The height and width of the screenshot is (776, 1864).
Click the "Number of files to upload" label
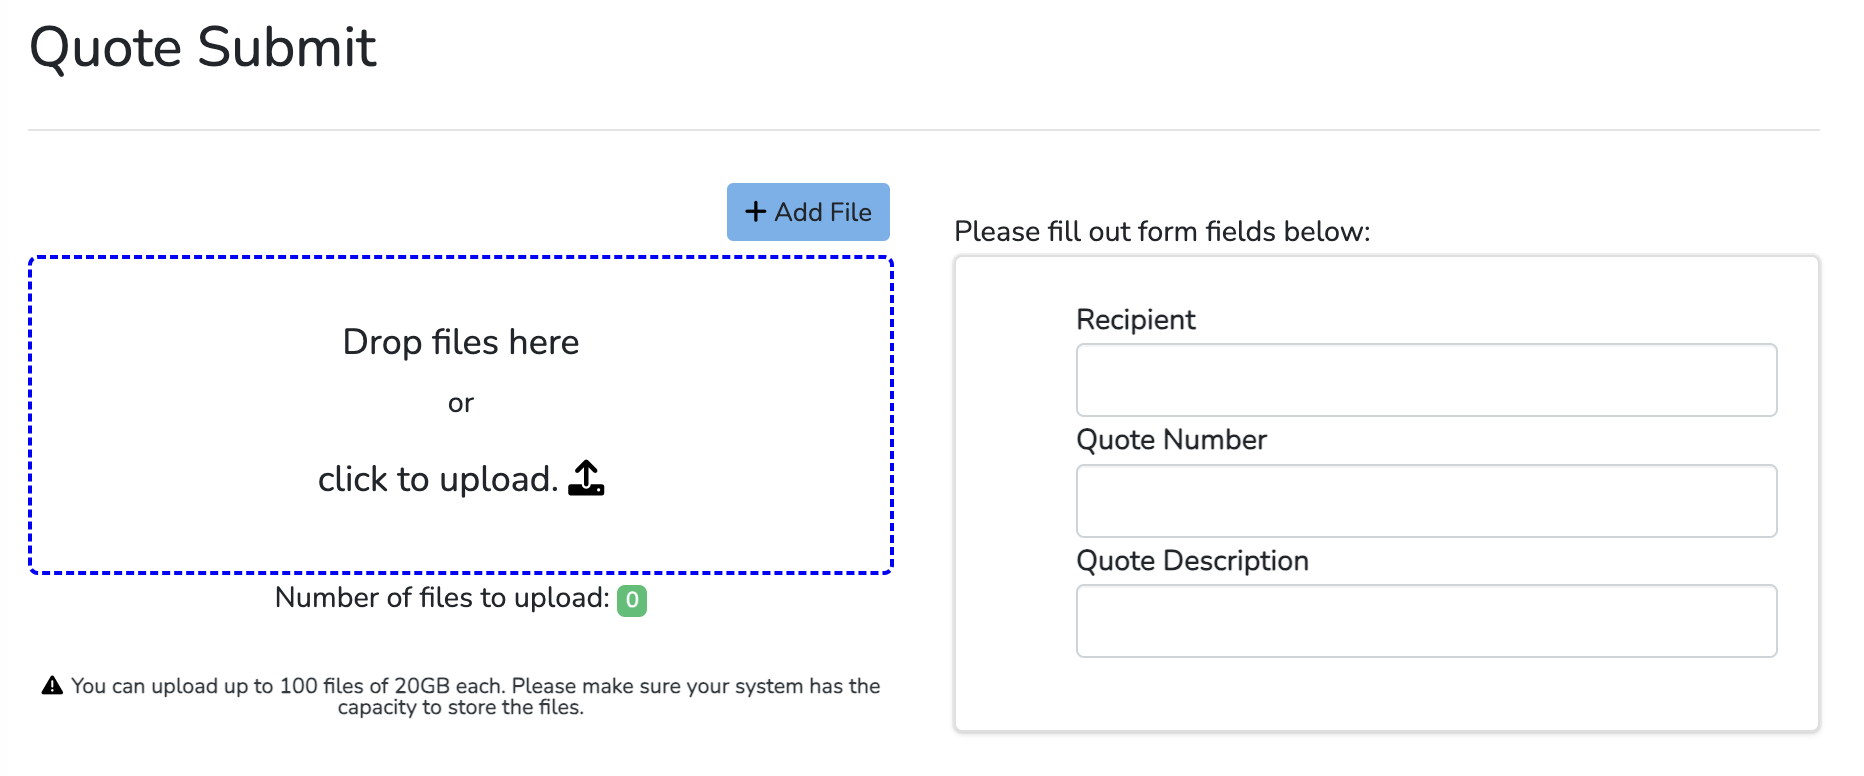click(442, 598)
